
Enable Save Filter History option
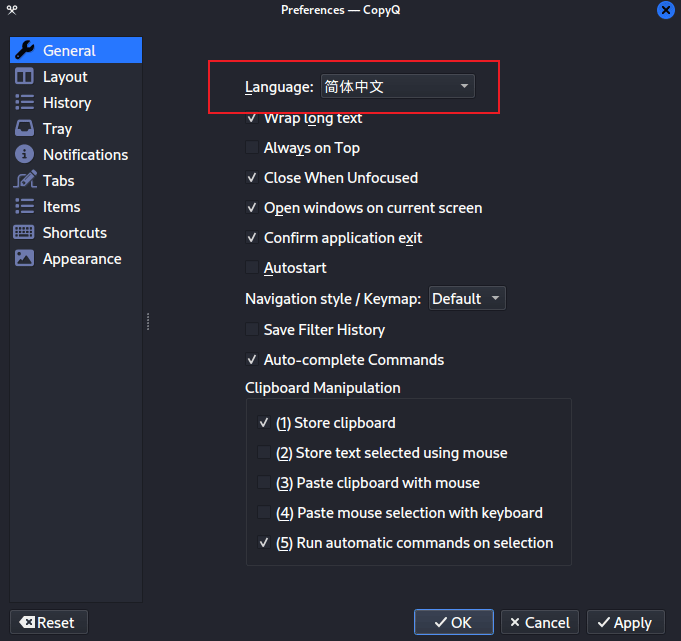[252, 330]
